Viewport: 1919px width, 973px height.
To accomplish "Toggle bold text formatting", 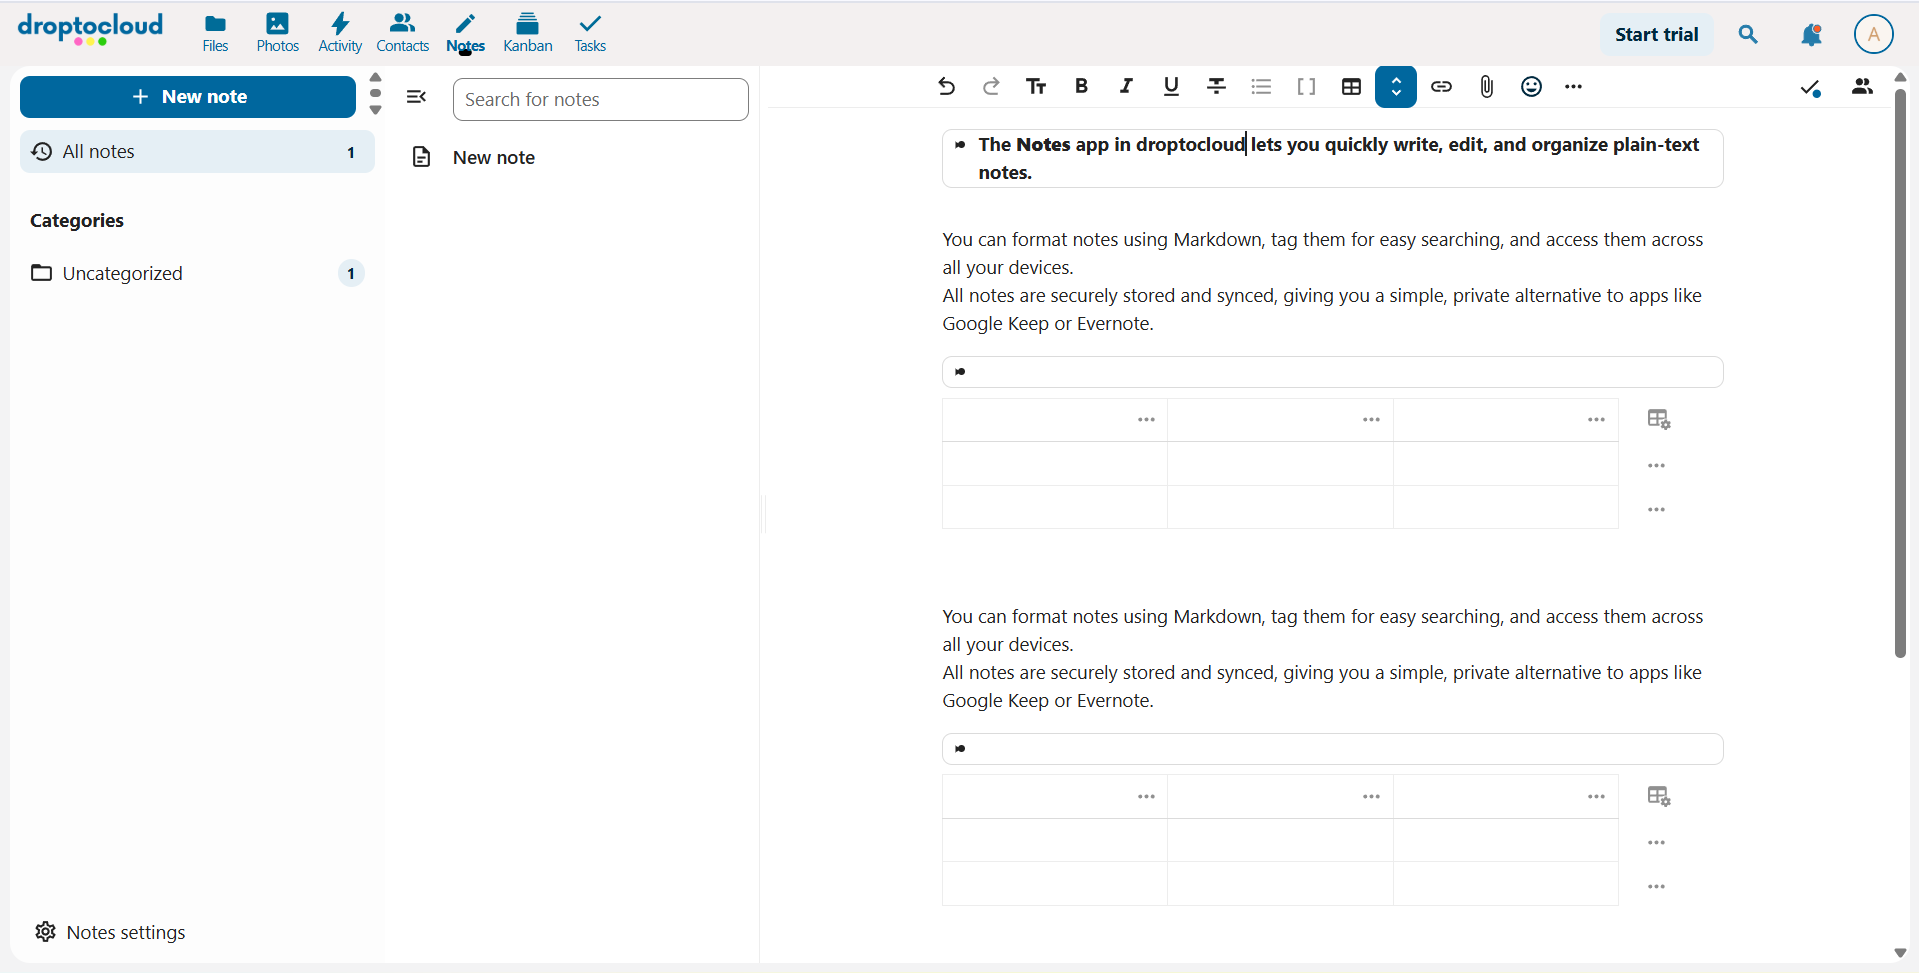I will pyautogui.click(x=1081, y=87).
